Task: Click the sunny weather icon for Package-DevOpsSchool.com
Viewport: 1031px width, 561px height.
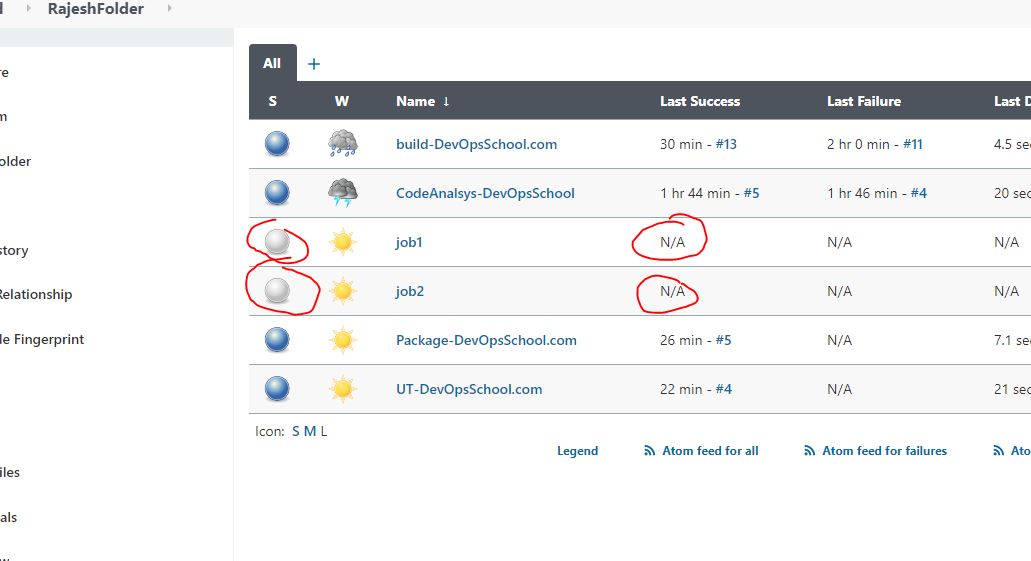Action: pyautogui.click(x=343, y=340)
